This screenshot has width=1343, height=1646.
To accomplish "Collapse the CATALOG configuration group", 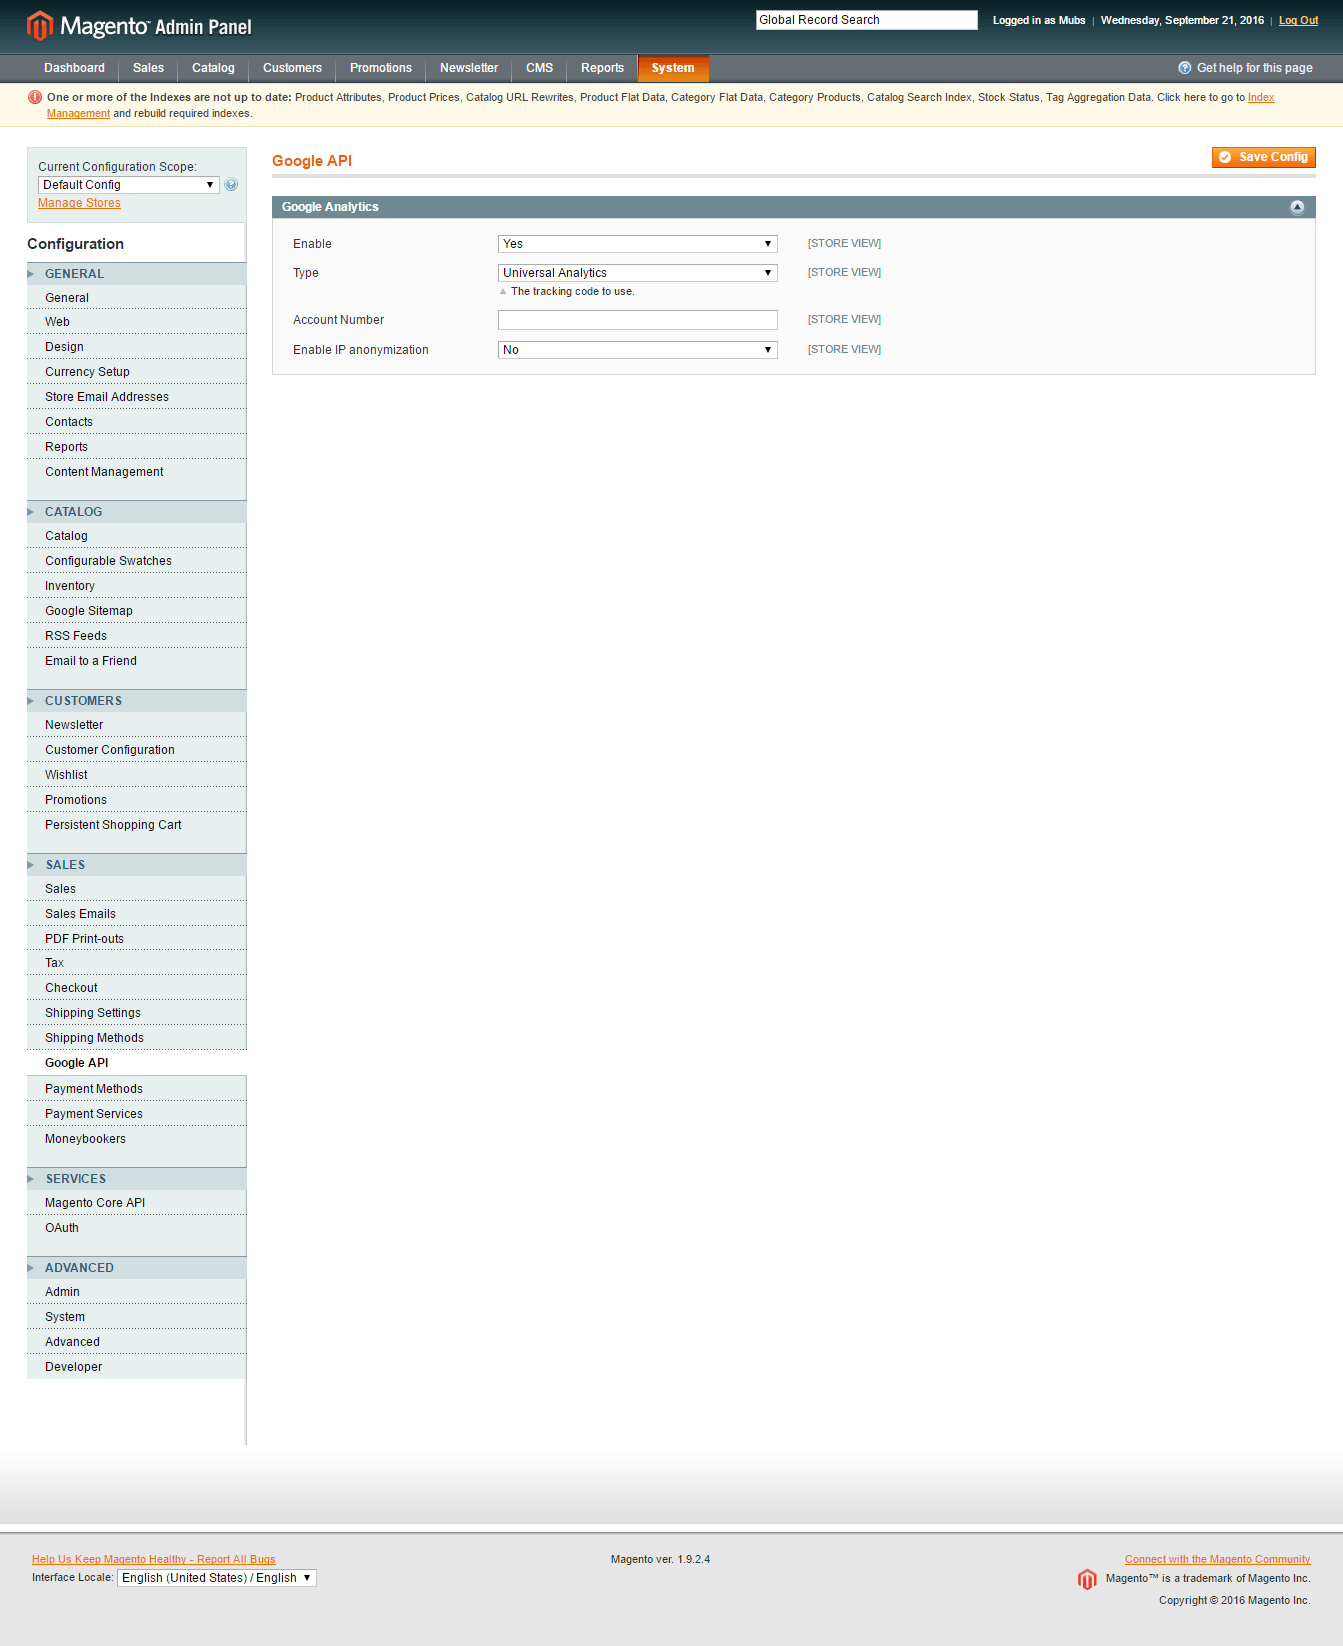I will (x=136, y=512).
